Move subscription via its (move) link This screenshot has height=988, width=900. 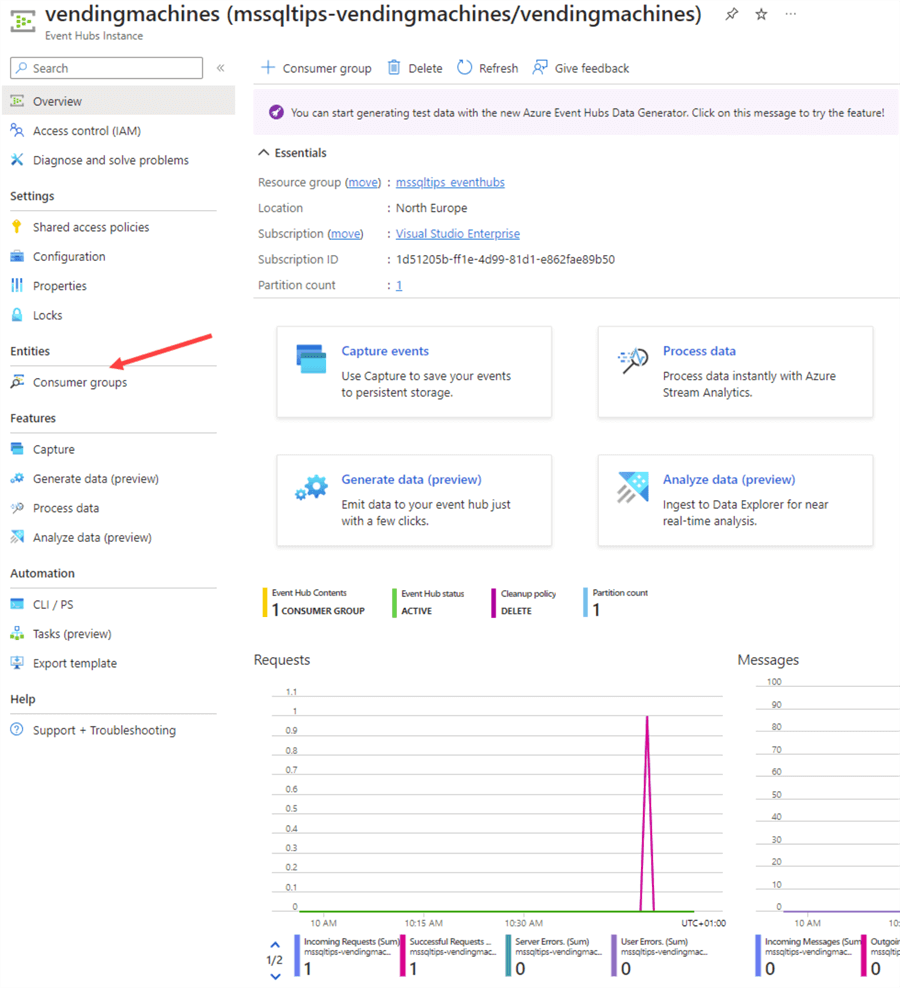tap(345, 234)
